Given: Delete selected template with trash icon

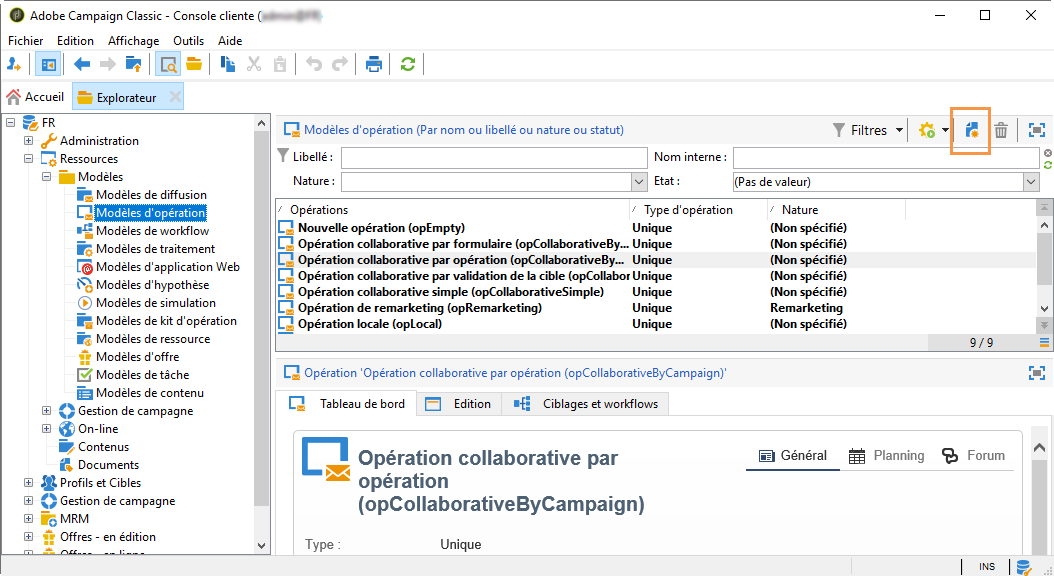Looking at the screenshot, I should [x=1001, y=130].
